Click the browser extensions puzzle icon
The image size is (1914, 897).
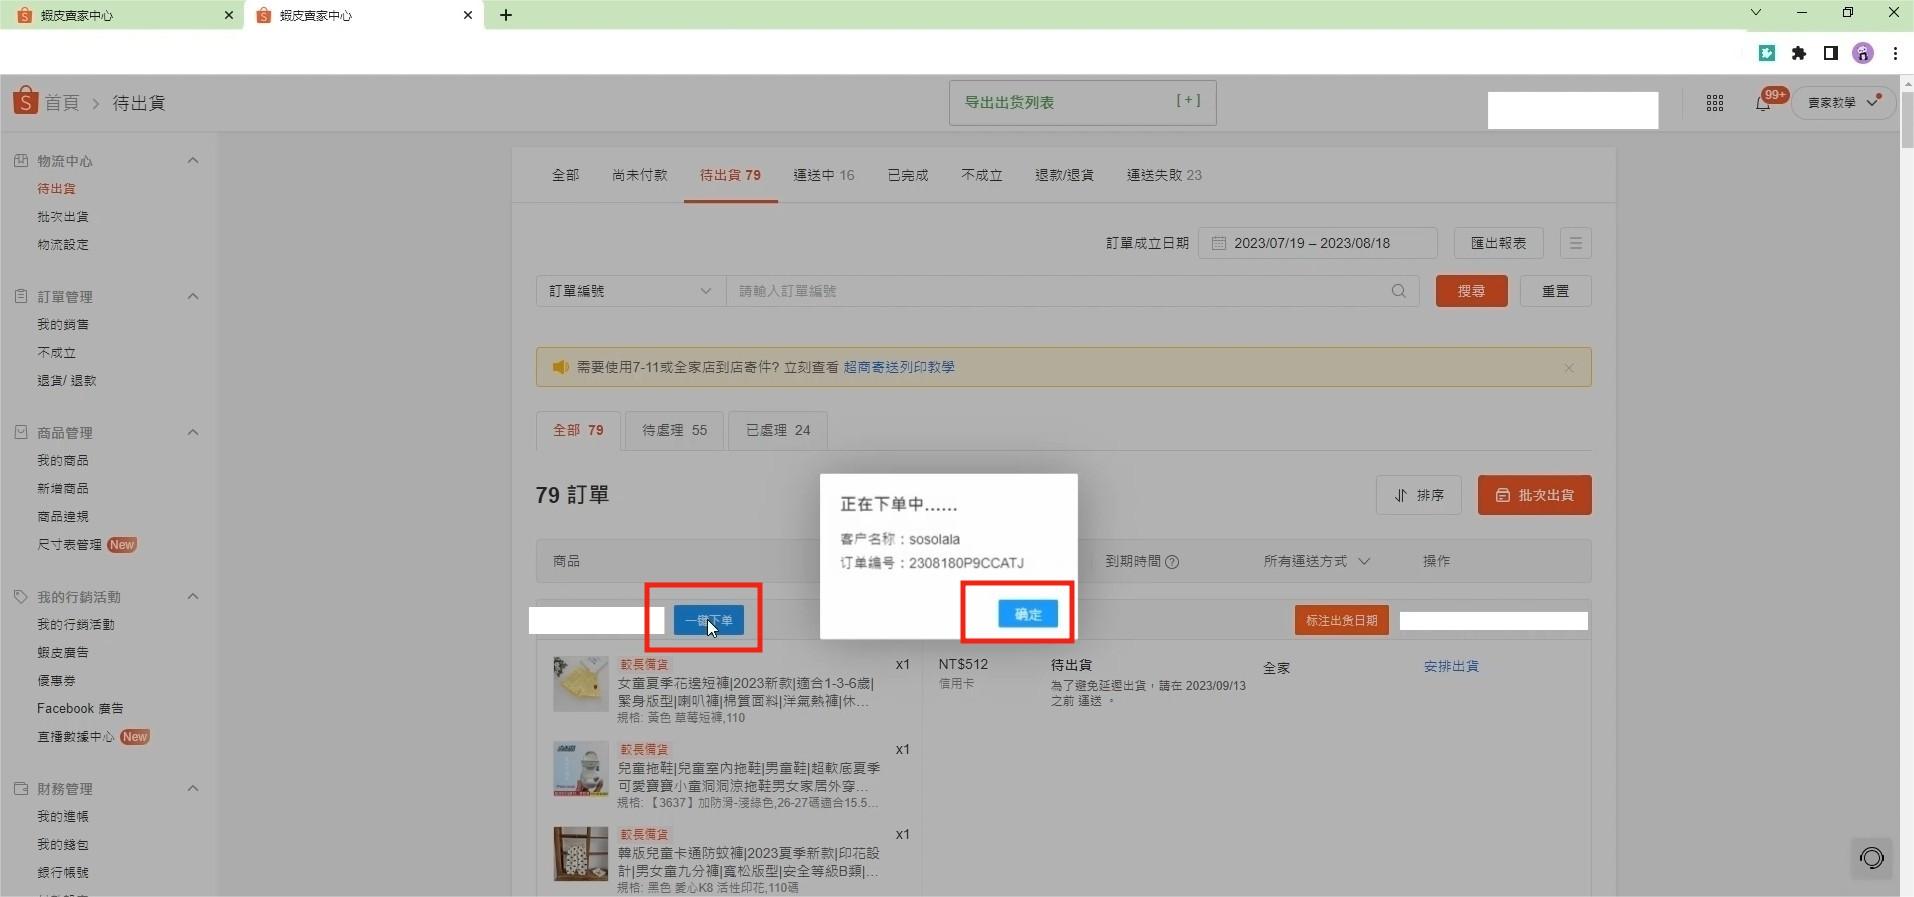(x=1798, y=53)
